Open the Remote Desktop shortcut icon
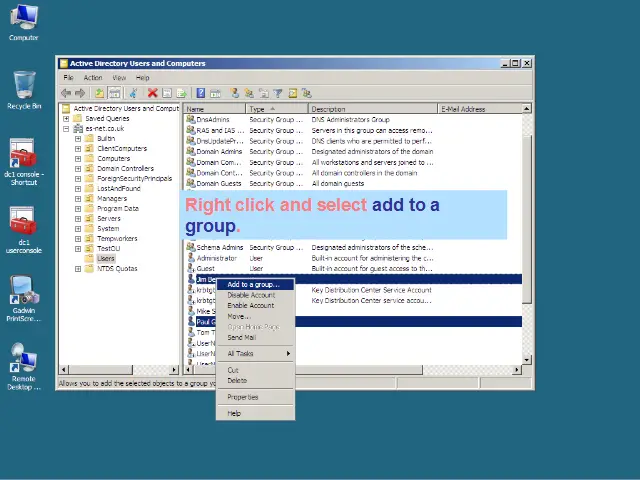Screen dimensions: 640x480 [x=23, y=362]
